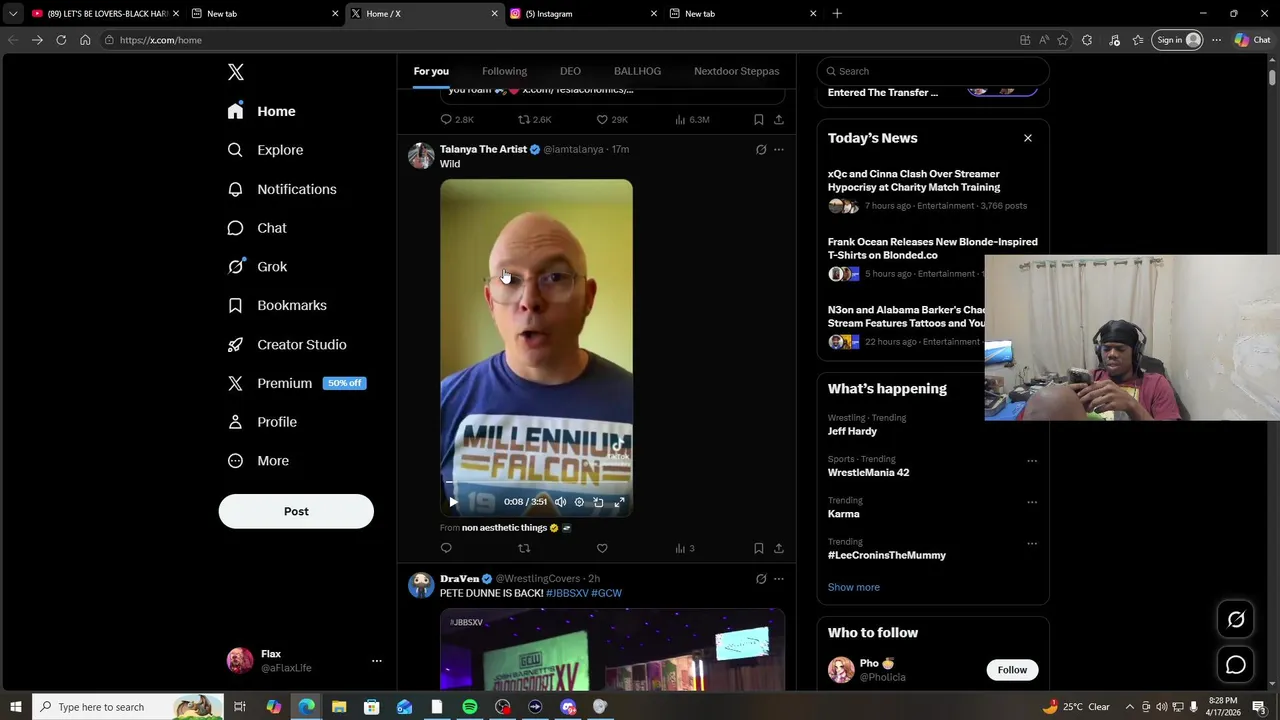Viewport: 1280px width, 720px height.
Task: Click the Search field on X
Action: click(x=933, y=71)
